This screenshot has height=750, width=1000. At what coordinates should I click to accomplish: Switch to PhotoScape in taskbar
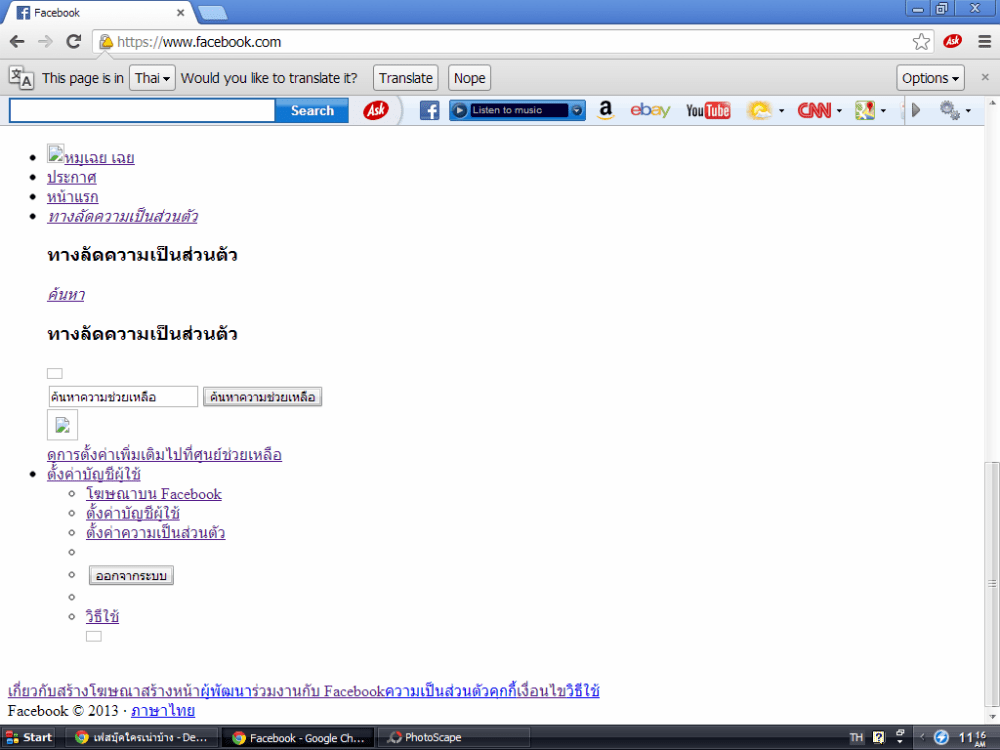(454, 737)
